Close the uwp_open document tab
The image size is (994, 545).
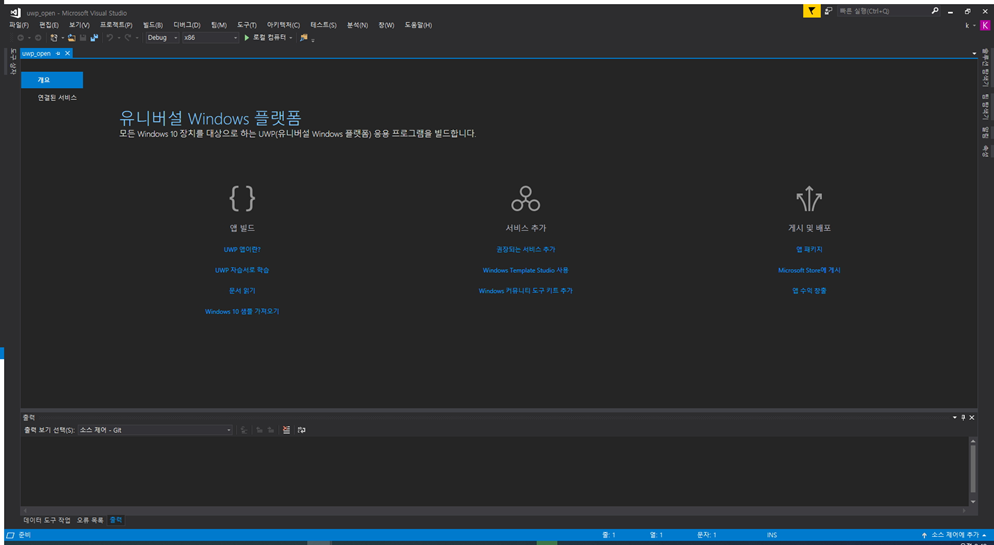click(67, 53)
